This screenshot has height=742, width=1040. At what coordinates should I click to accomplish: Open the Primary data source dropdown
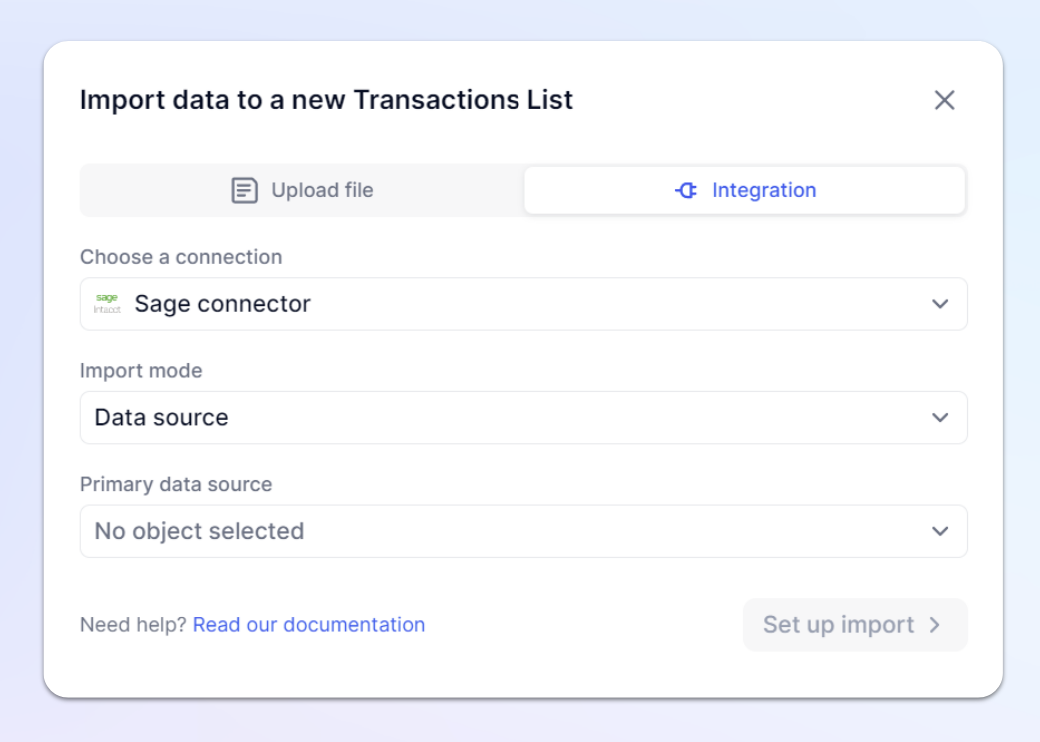523,531
